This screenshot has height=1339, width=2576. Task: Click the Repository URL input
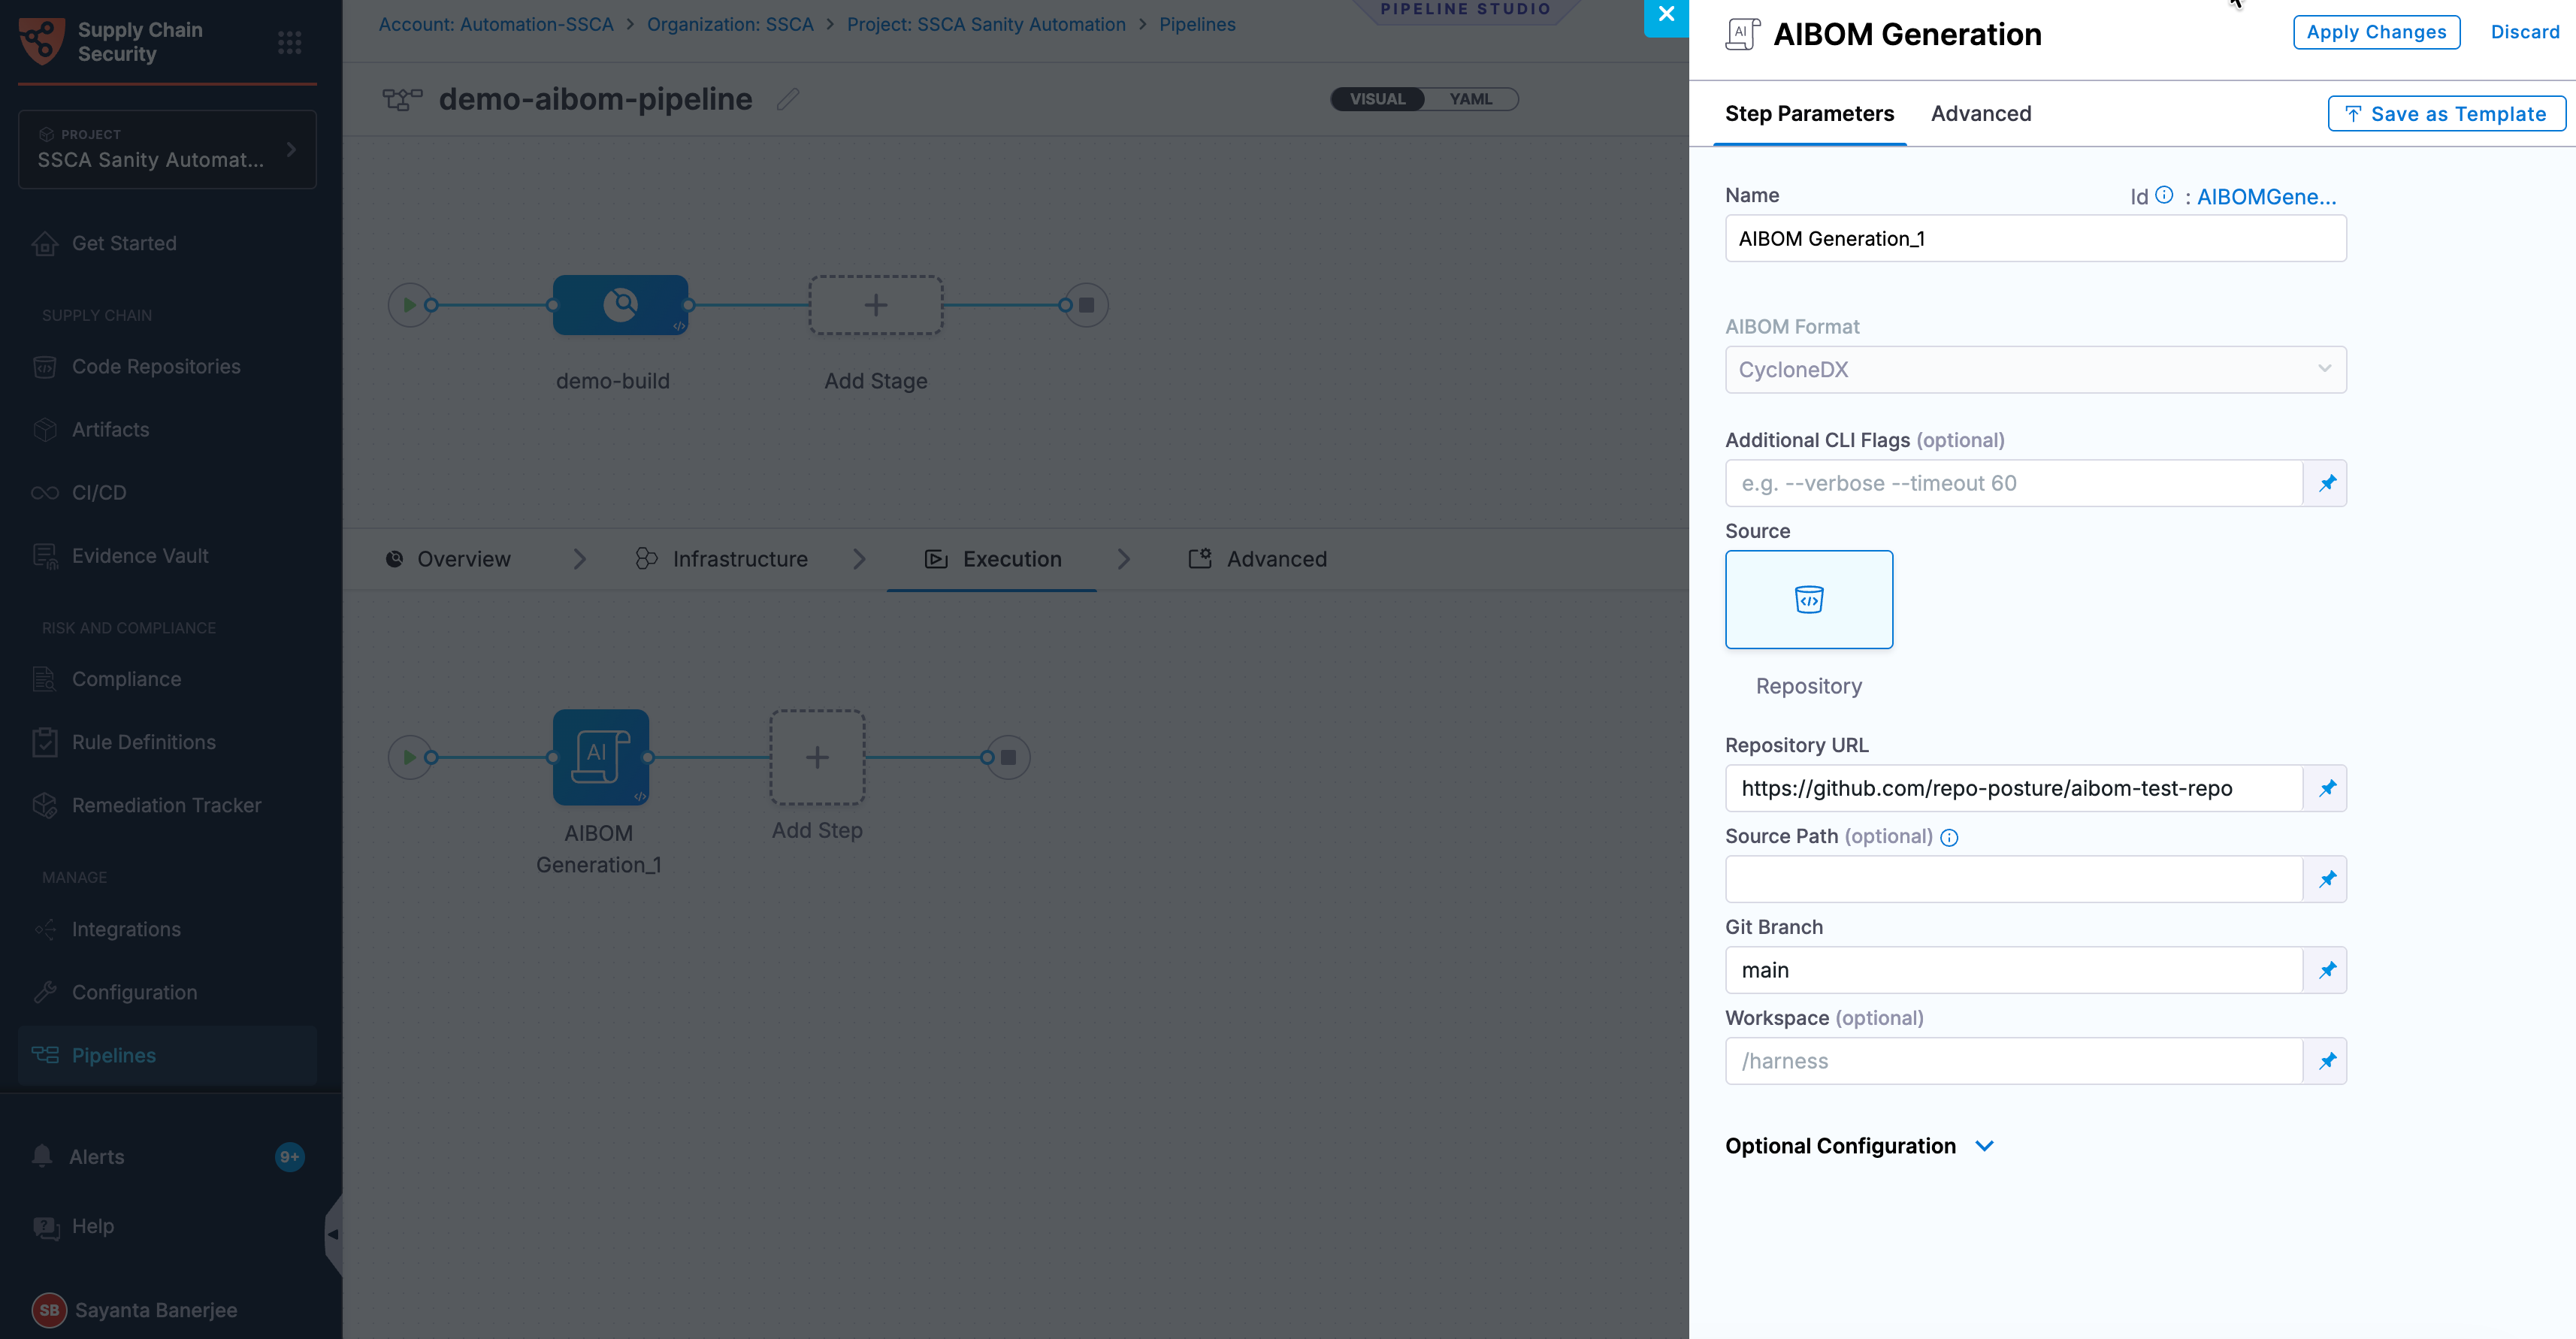pyautogui.click(x=2014, y=788)
